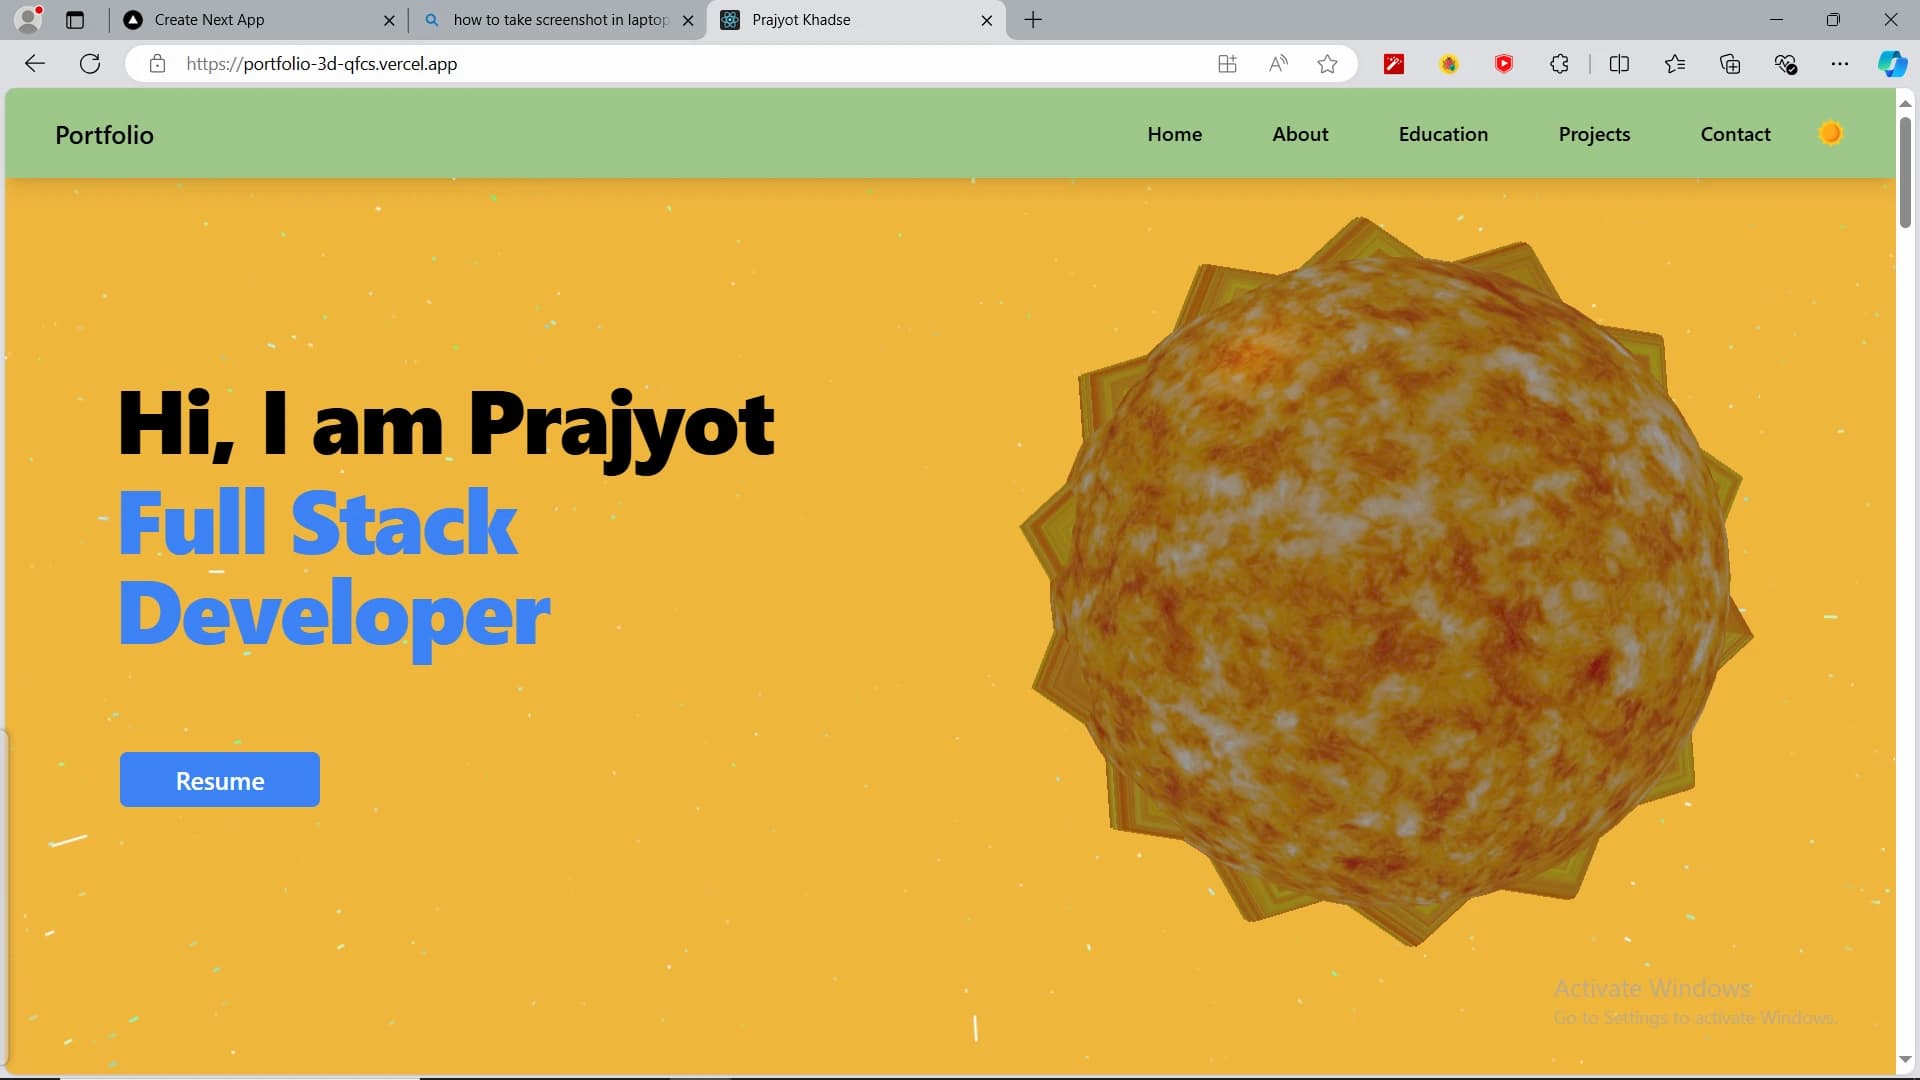
Task: Minimize the browser window
Action: 1776,19
